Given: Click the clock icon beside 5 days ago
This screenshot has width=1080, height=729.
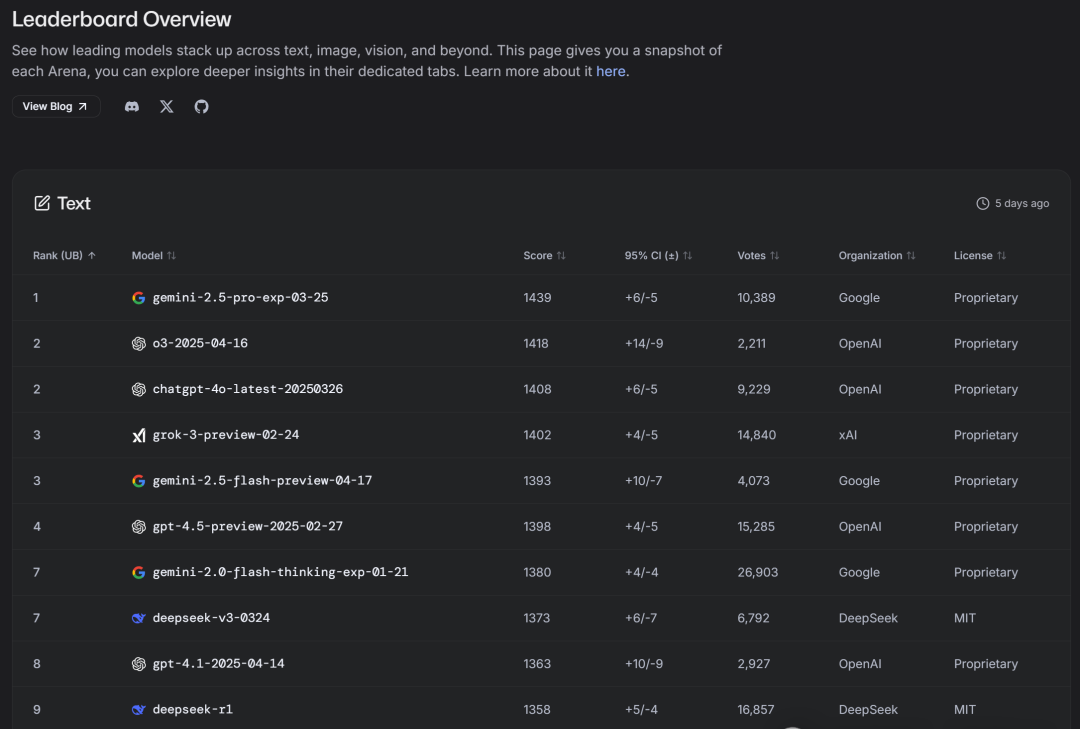Looking at the screenshot, I should pos(983,203).
